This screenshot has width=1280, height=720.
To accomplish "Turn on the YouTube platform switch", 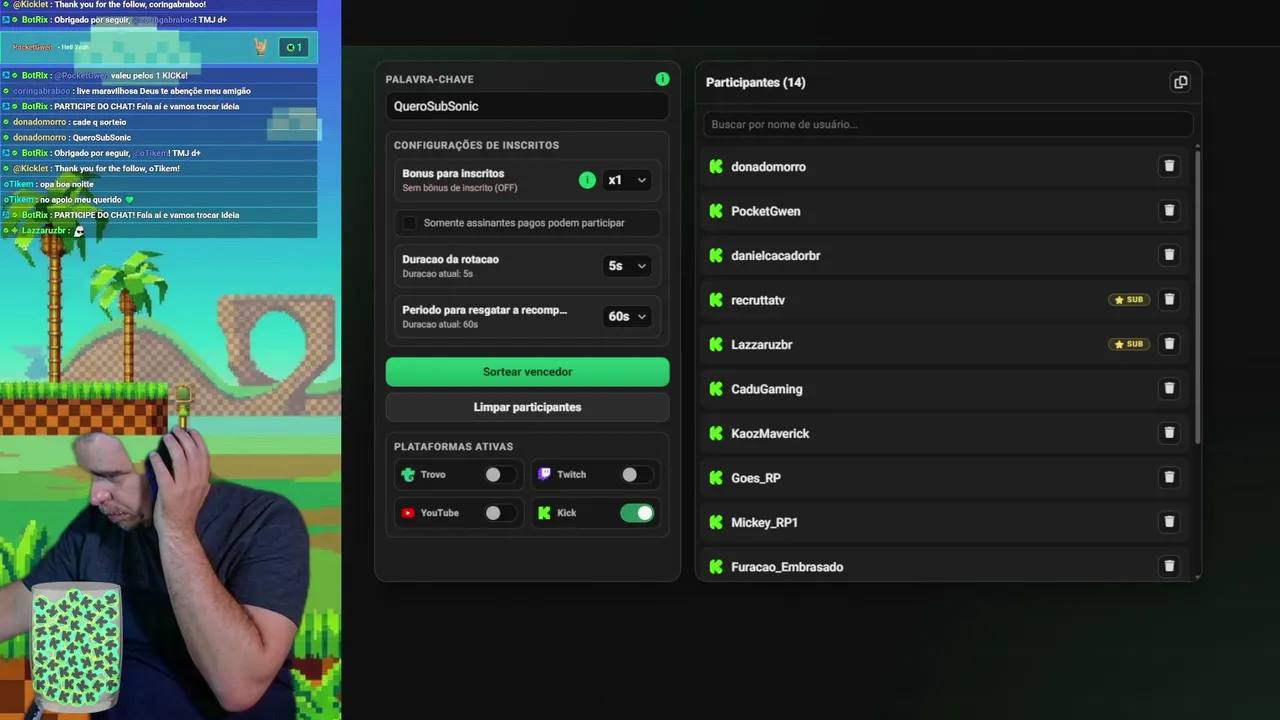I will point(500,513).
